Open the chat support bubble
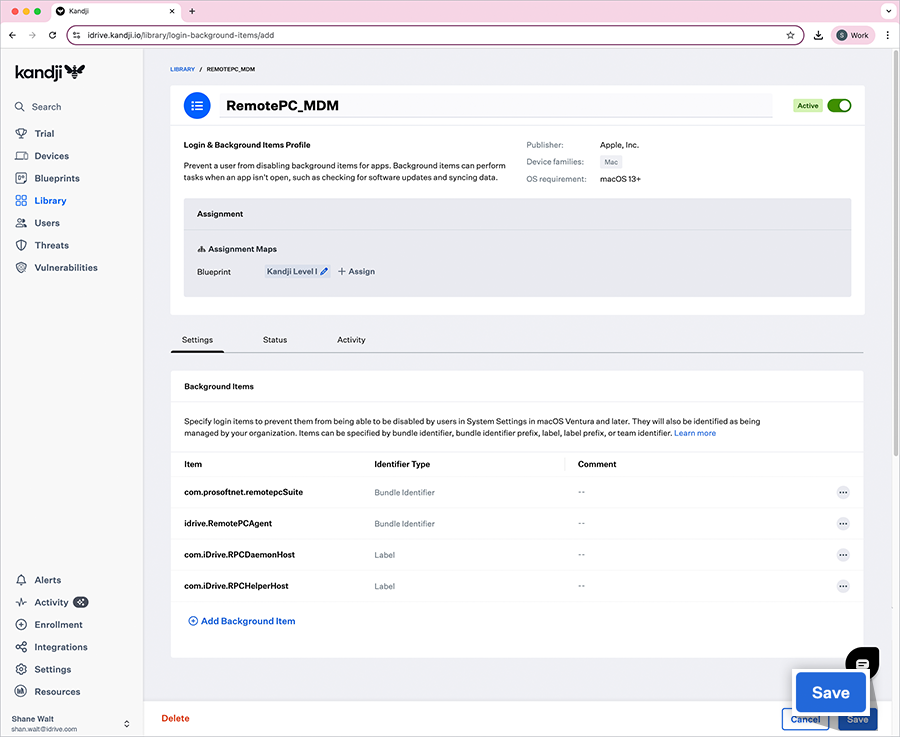Viewport: 900px width, 737px height. 862,662
